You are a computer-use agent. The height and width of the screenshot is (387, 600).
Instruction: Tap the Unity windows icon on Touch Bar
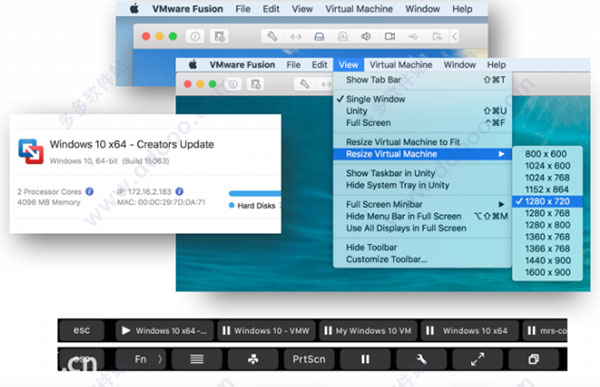[x=533, y=359]
